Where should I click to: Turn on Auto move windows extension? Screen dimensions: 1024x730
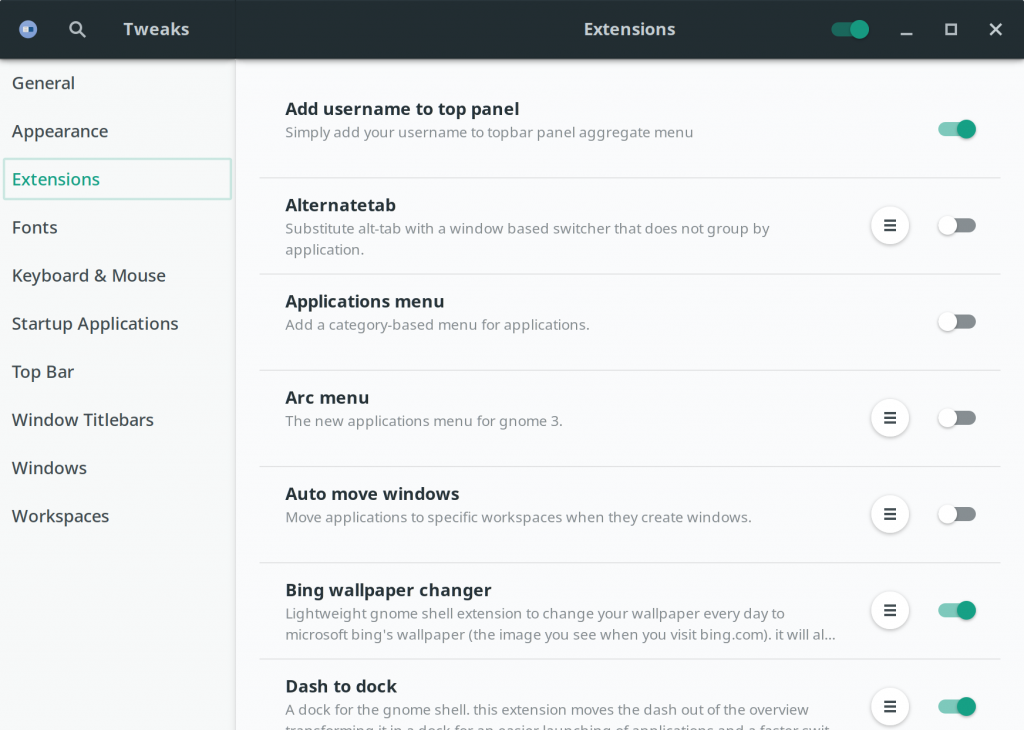point(956,514)
